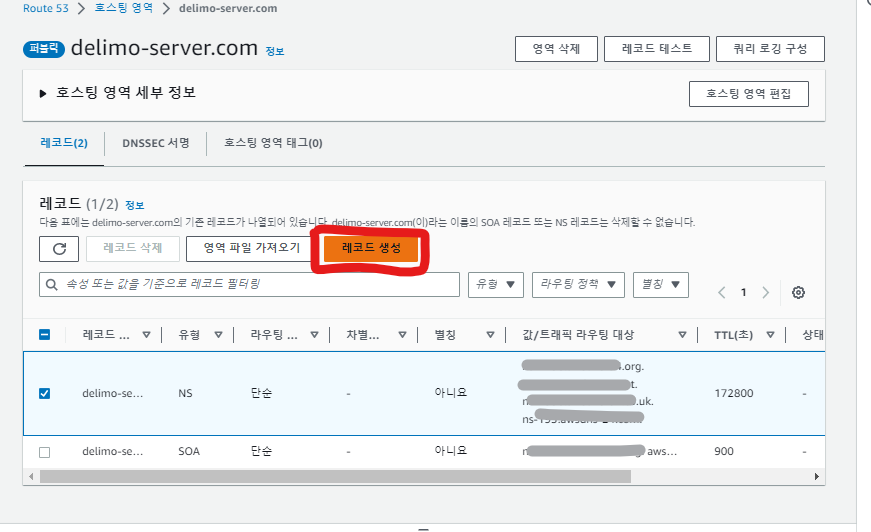Sort by 차별 column arrow

coord(403,335)
